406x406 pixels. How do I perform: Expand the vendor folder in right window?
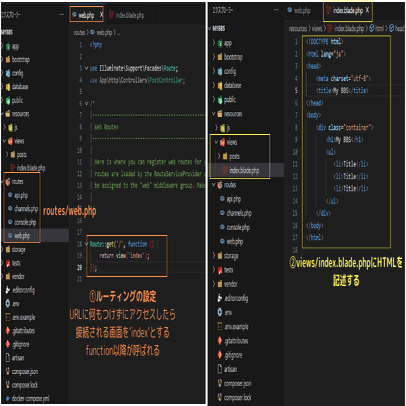(214, 284)
